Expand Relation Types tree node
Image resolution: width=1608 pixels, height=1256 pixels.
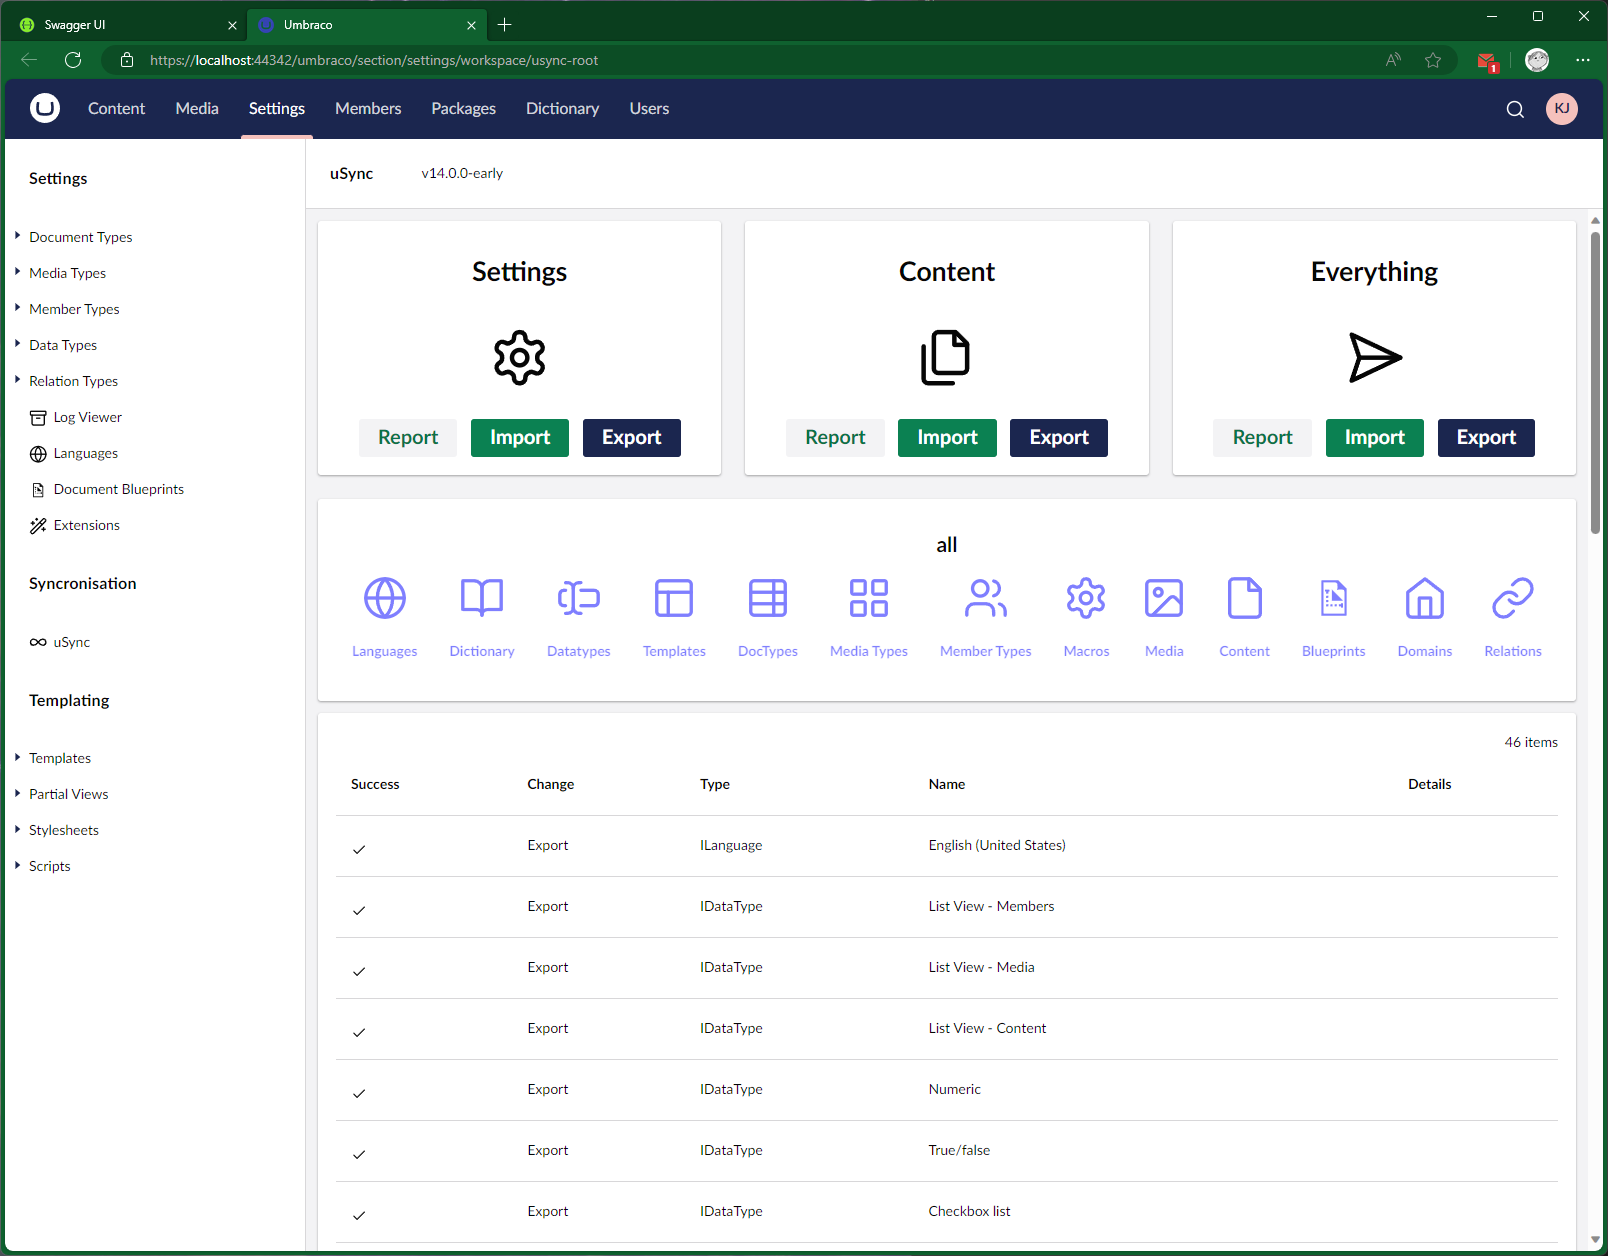[x=18, y=380]
